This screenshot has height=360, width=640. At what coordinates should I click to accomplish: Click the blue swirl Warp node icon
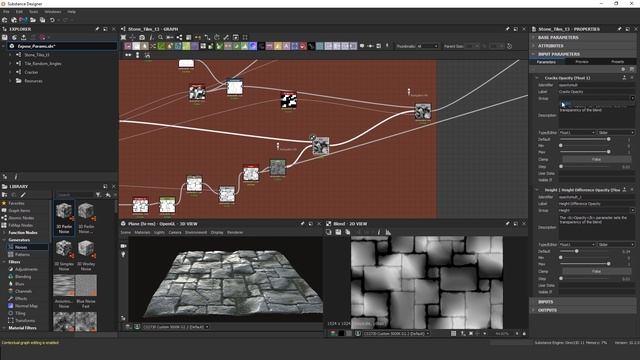[x=253, y=46]
